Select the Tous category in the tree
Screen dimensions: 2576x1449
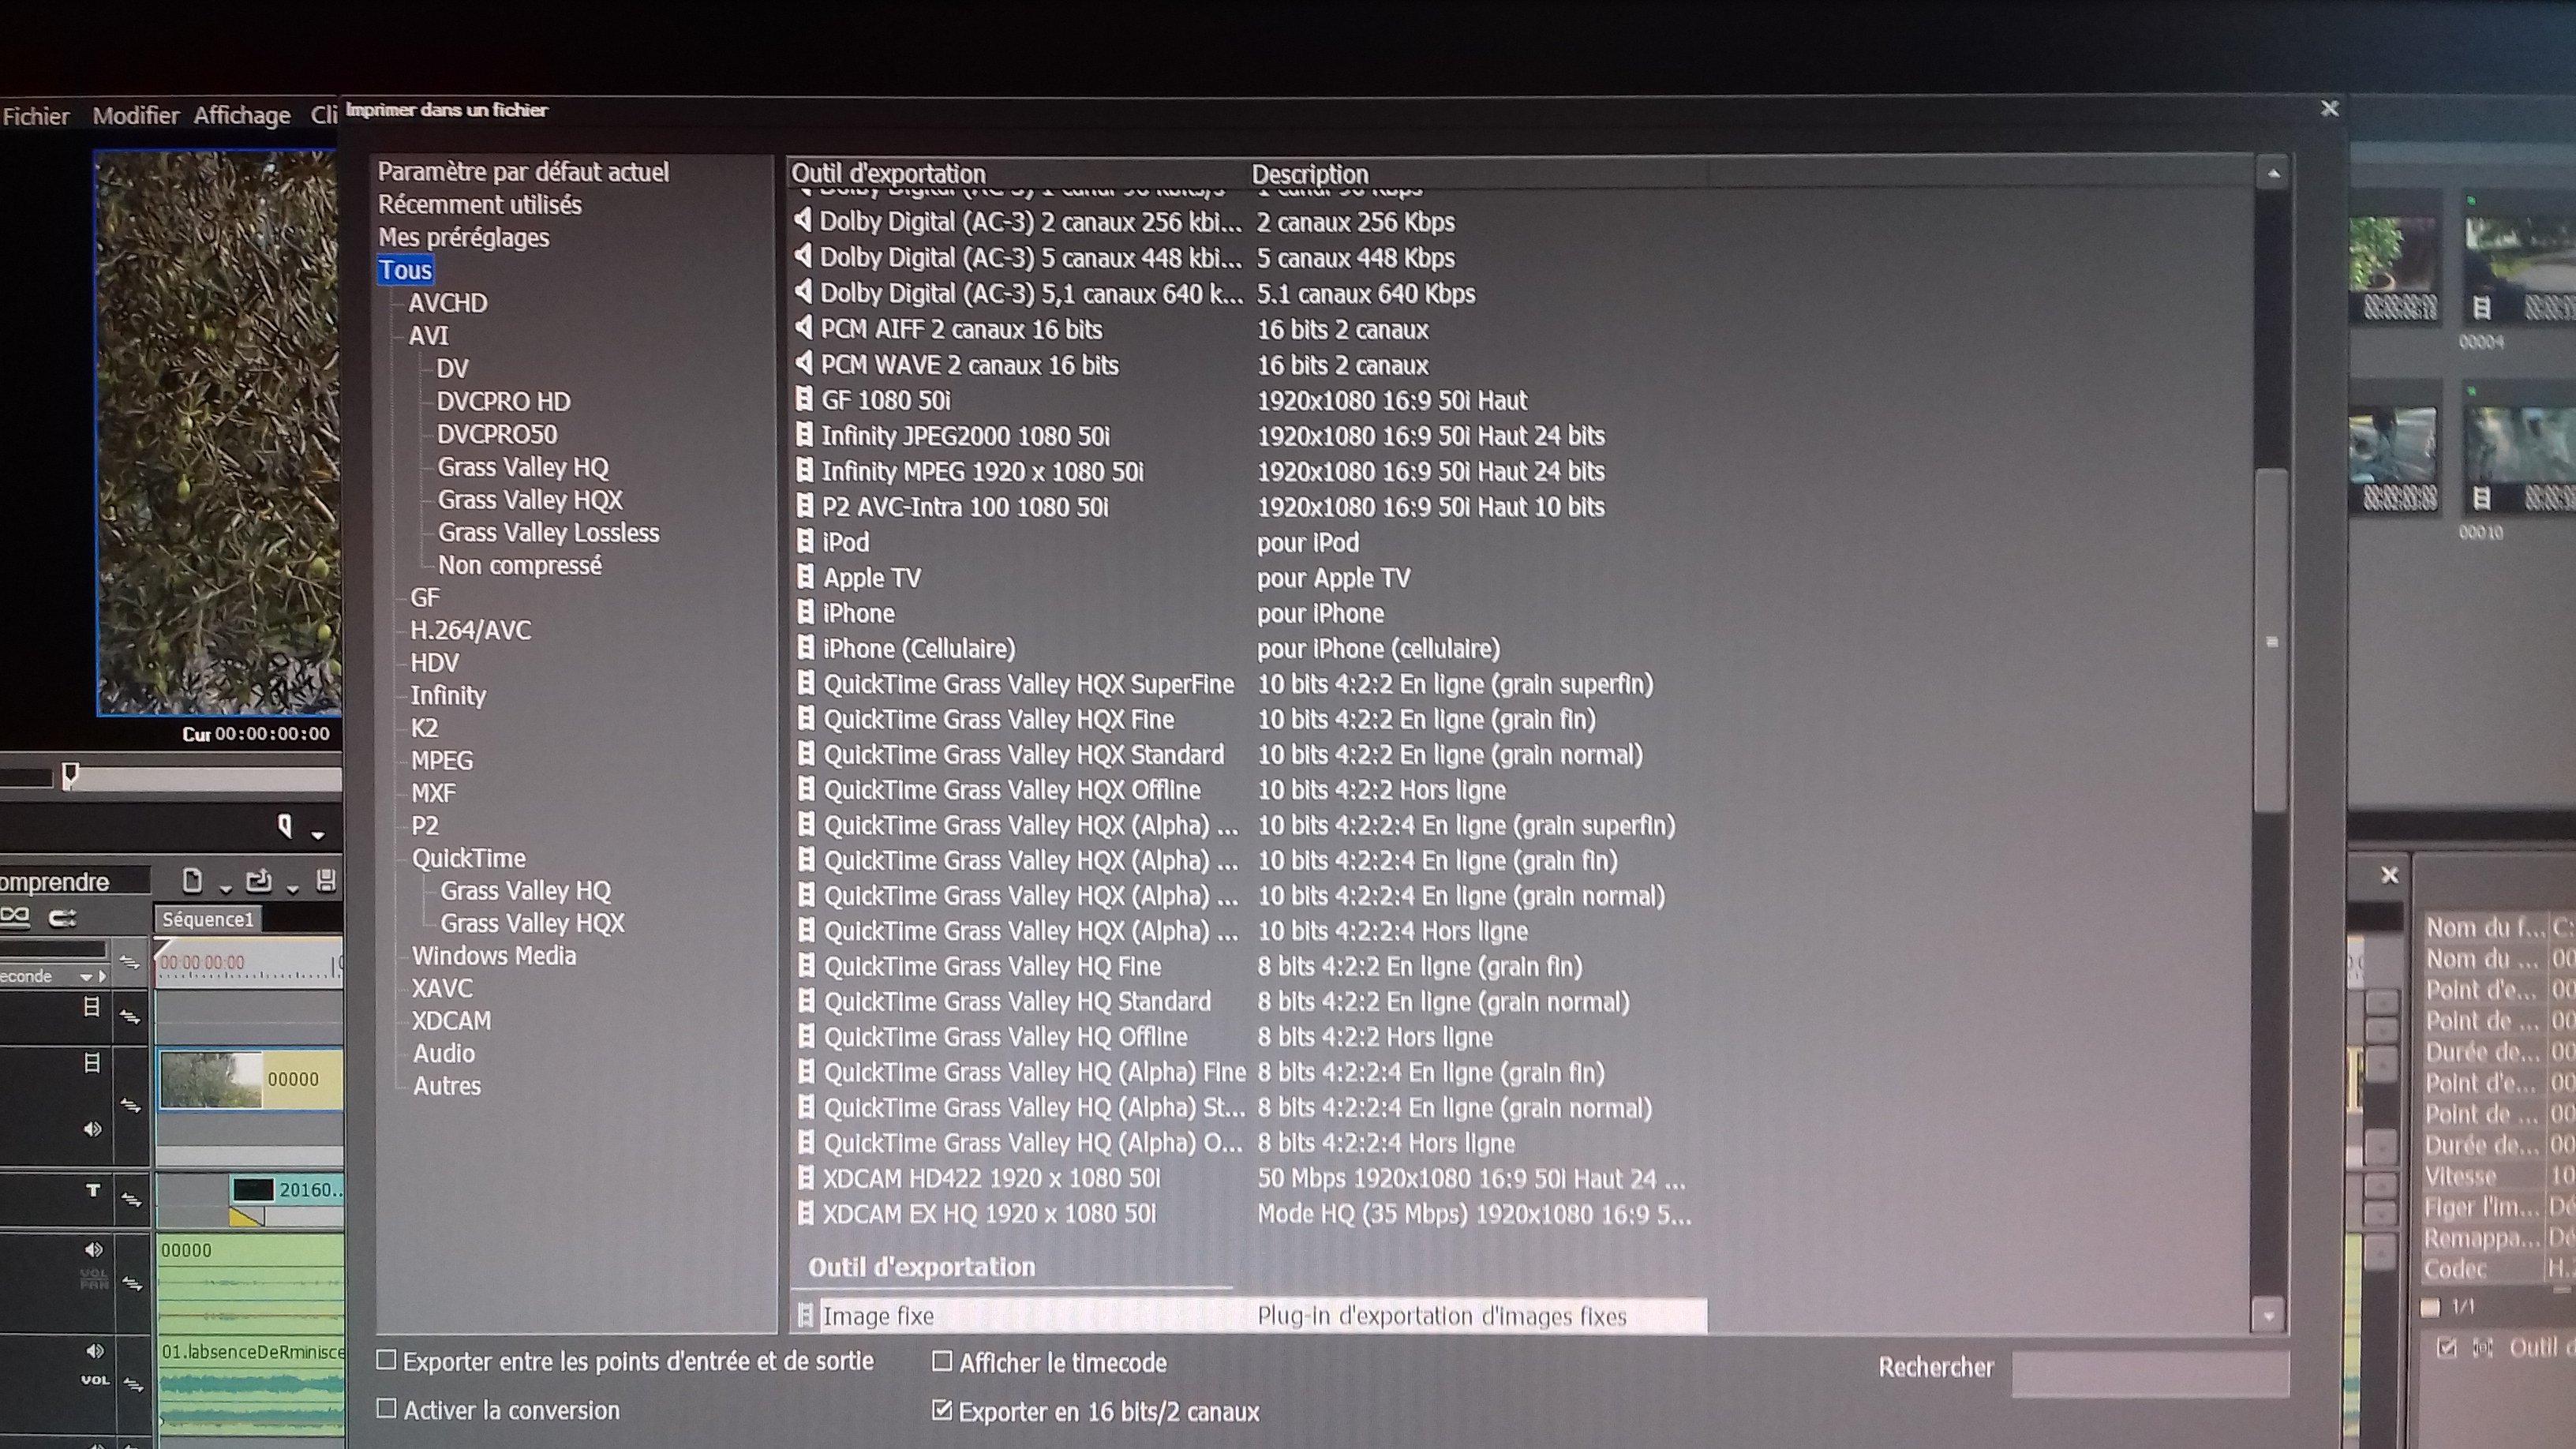pyautogui.click(x=405, y=270)
